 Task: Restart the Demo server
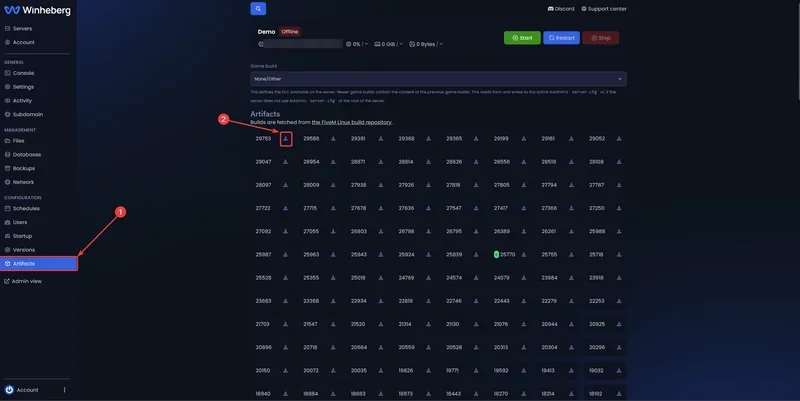tap(561, 38)
